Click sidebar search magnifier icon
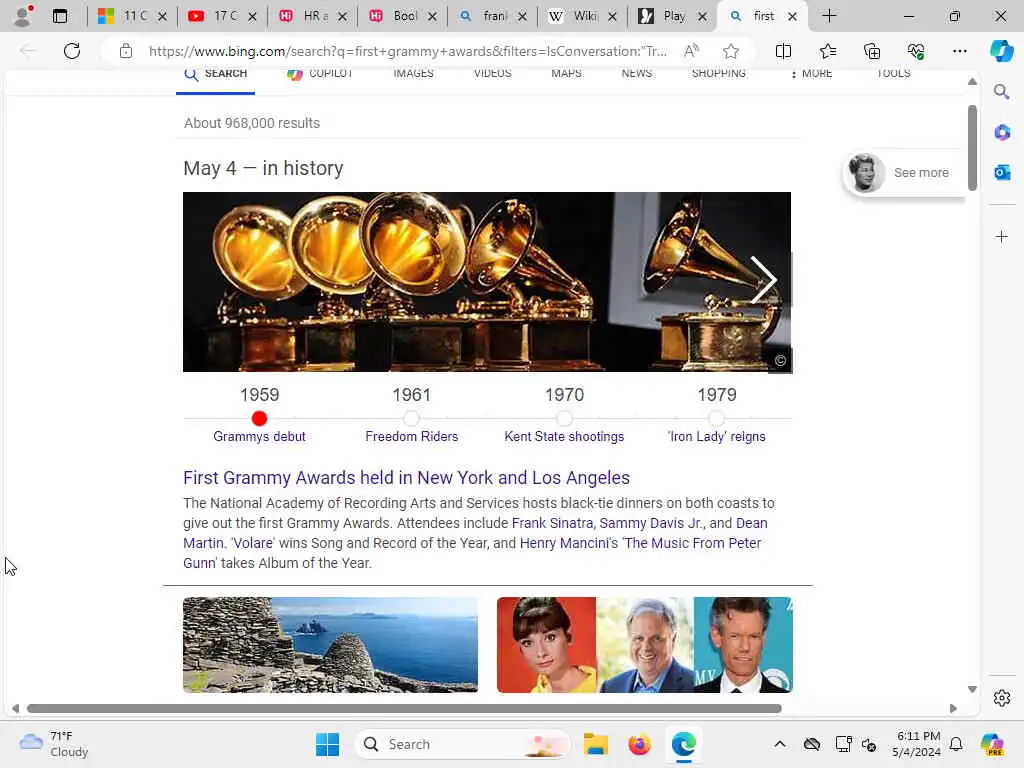The width and height of the screenshot is (1024, 768). [1001, 92]
